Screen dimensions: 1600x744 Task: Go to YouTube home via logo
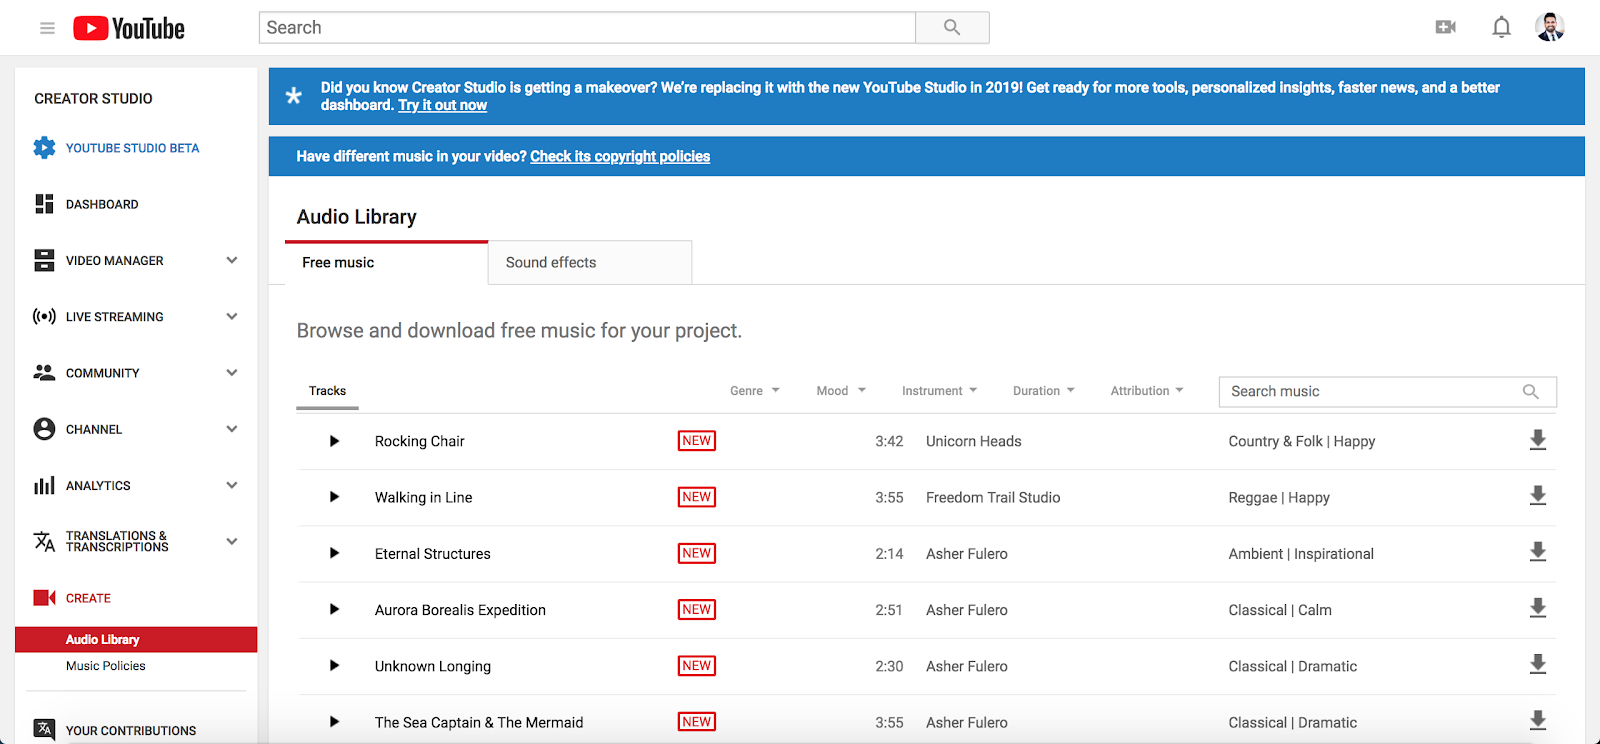pyautogui.click(x=129, y=28)
